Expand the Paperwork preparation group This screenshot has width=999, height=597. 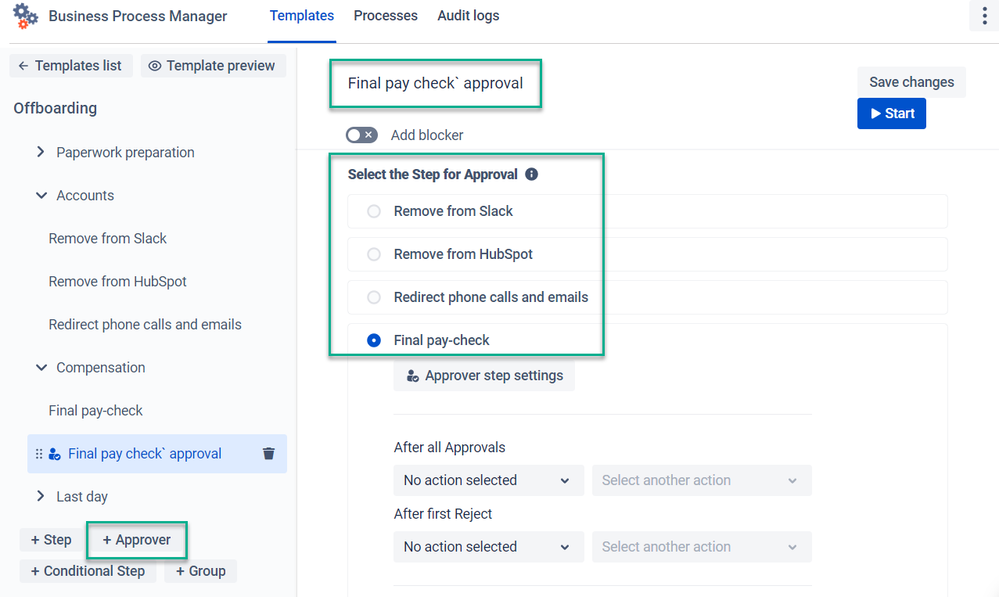pos(41,152)
